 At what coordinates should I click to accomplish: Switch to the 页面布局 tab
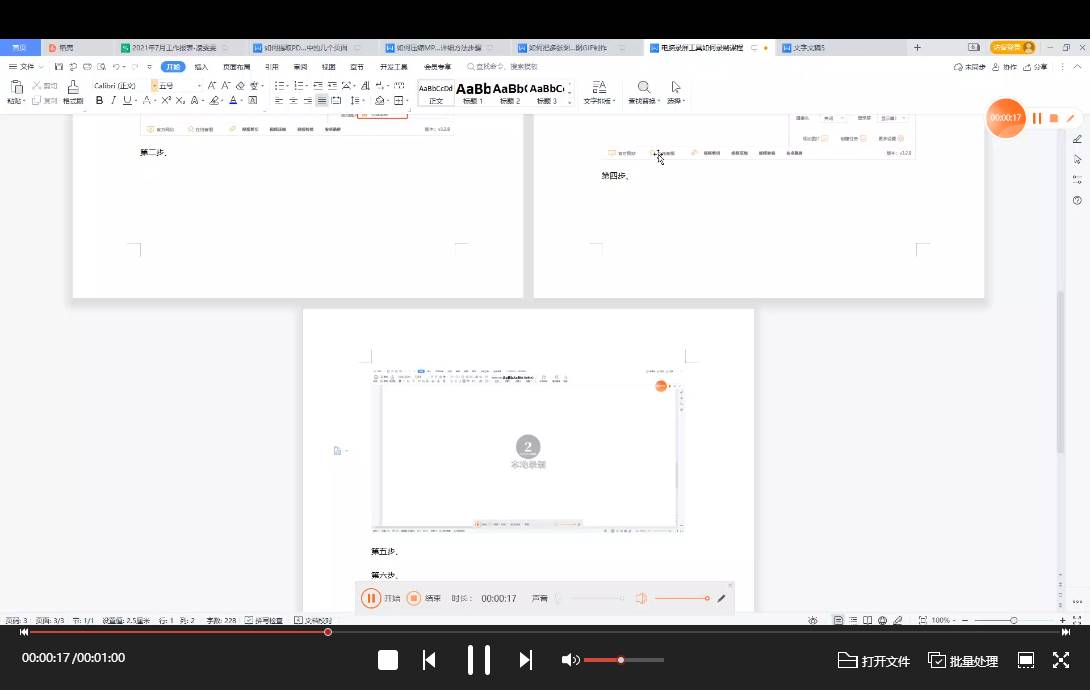[x=236, y=67]
